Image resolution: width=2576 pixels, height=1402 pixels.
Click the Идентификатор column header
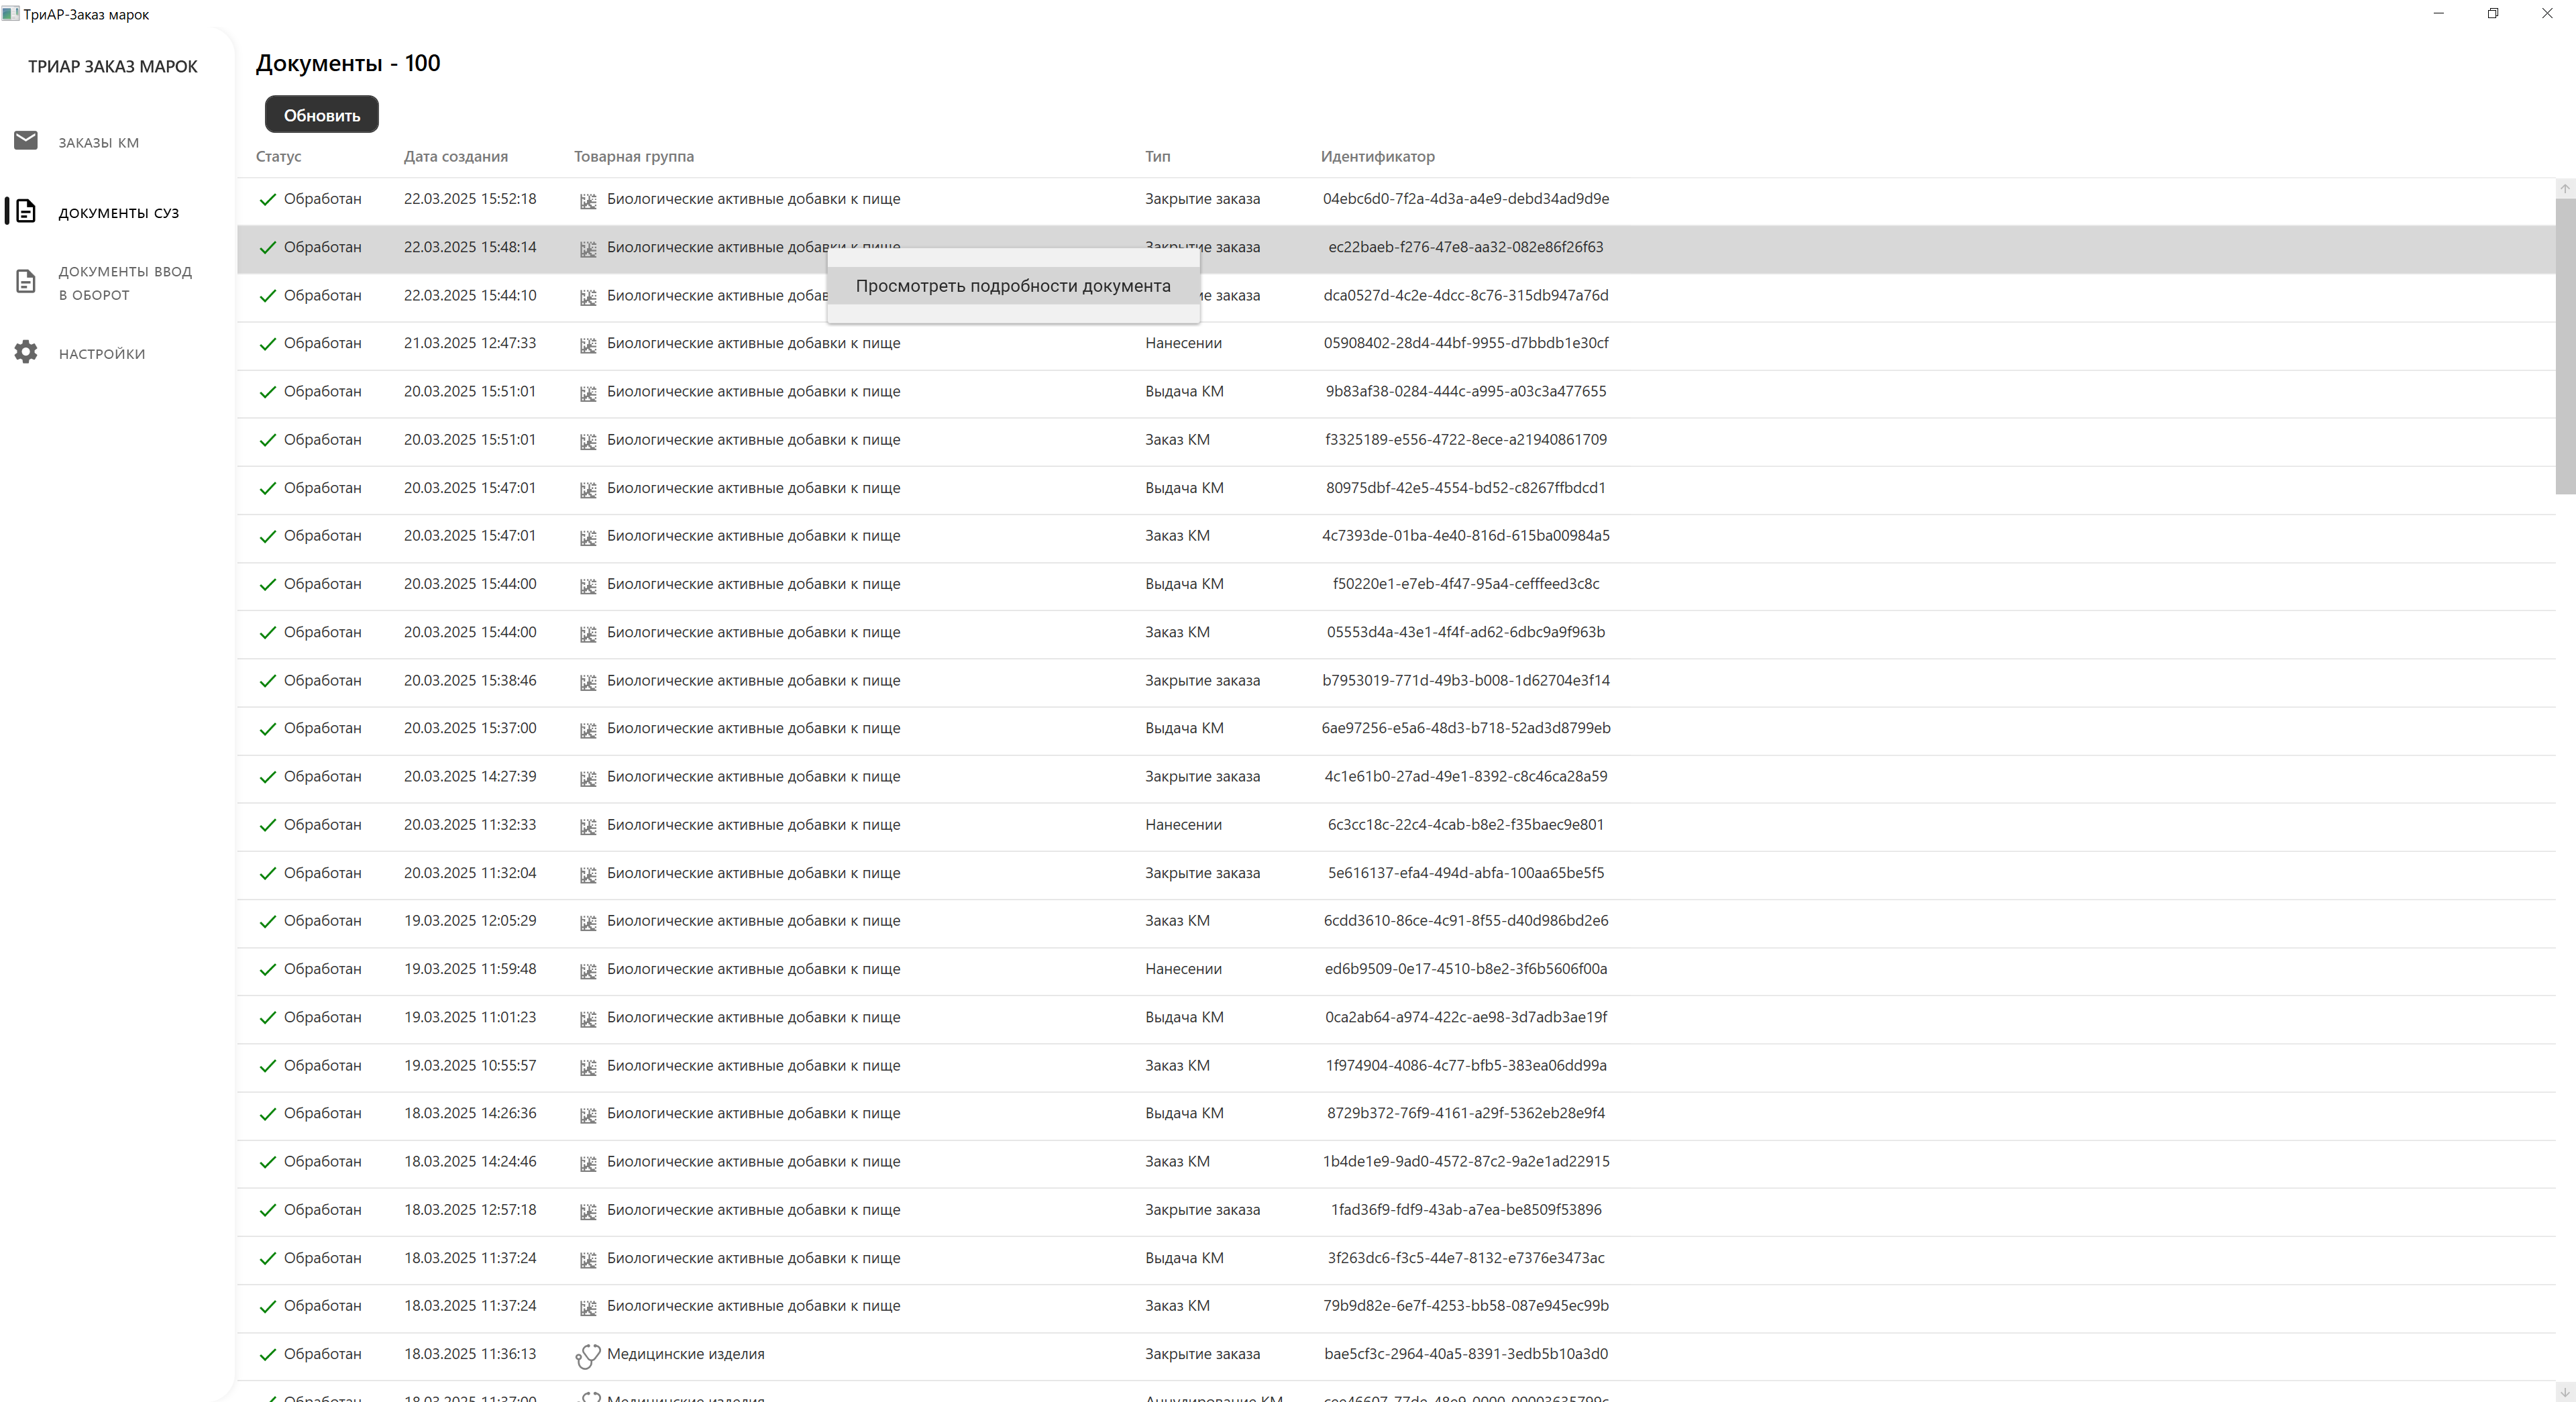pos(1377,157)
